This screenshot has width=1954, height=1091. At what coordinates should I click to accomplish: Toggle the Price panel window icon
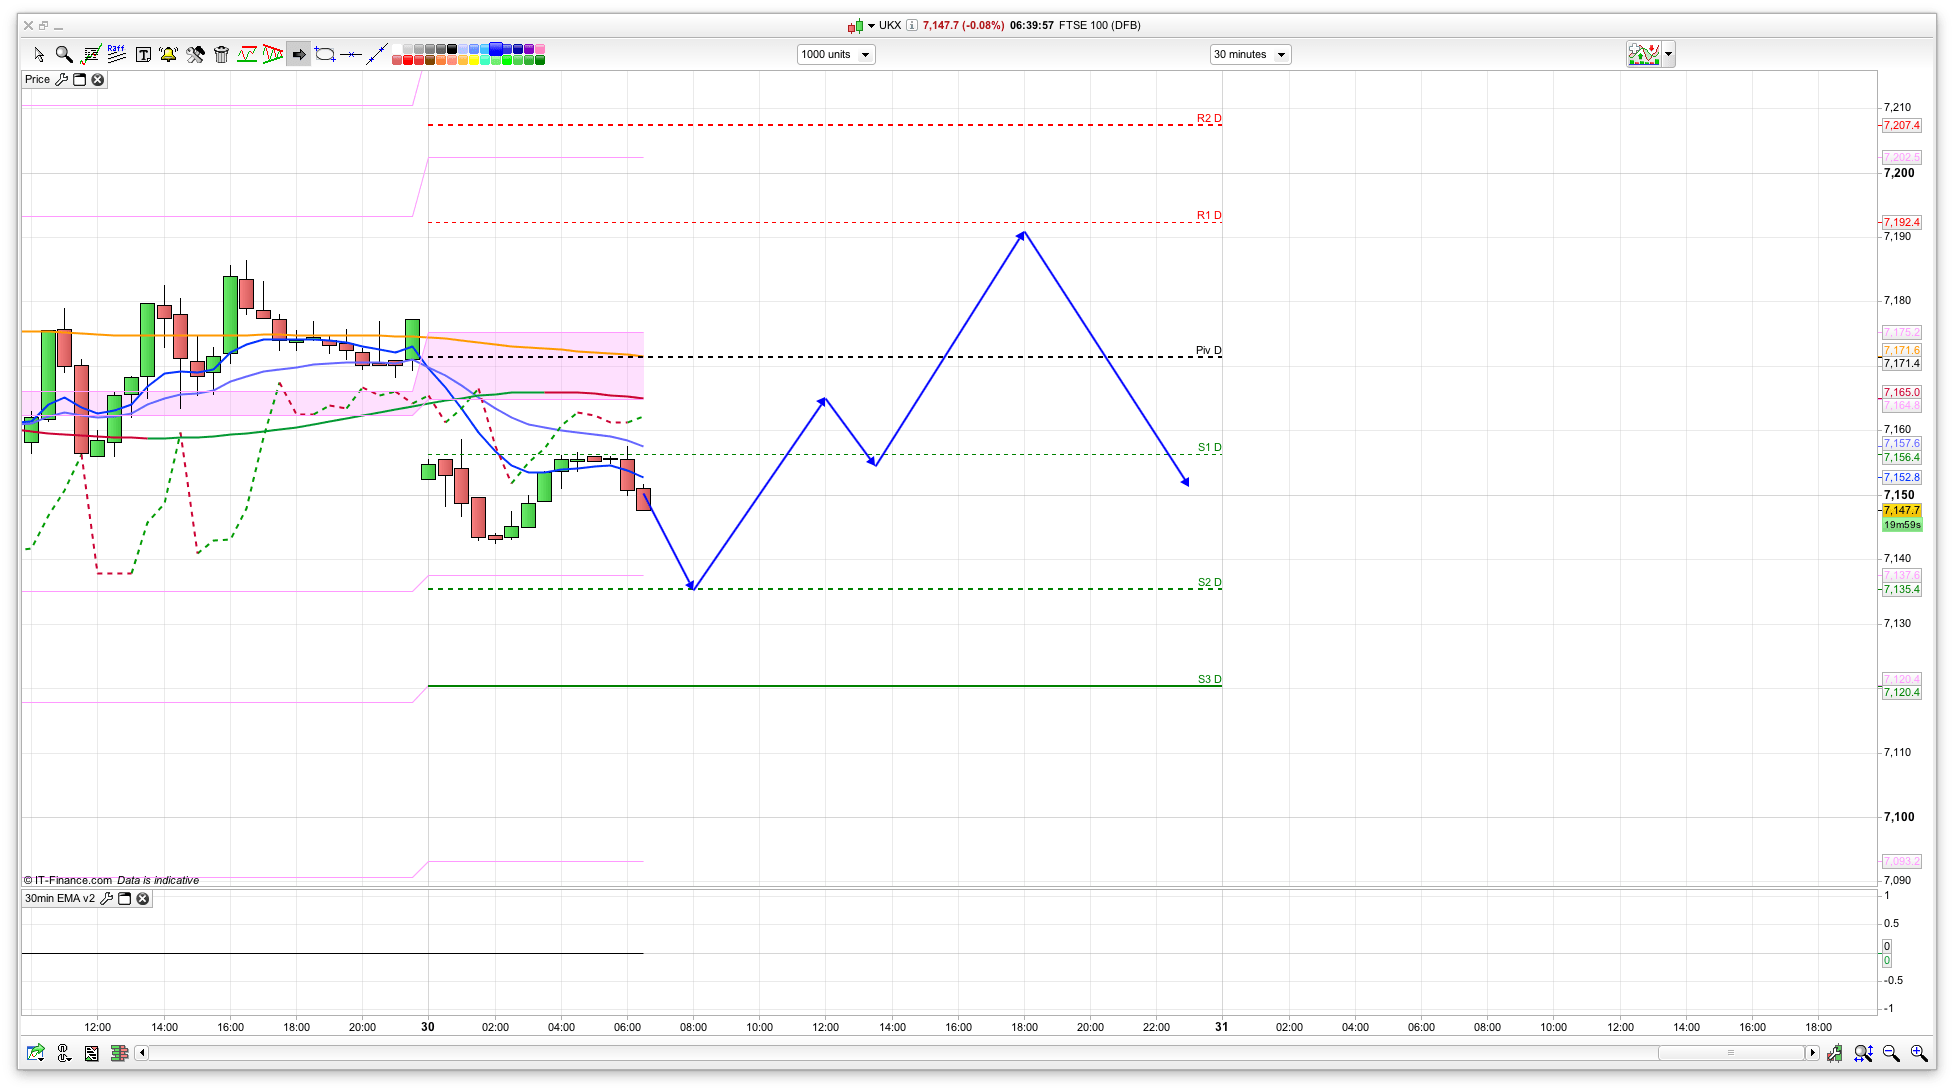[80, 80]
